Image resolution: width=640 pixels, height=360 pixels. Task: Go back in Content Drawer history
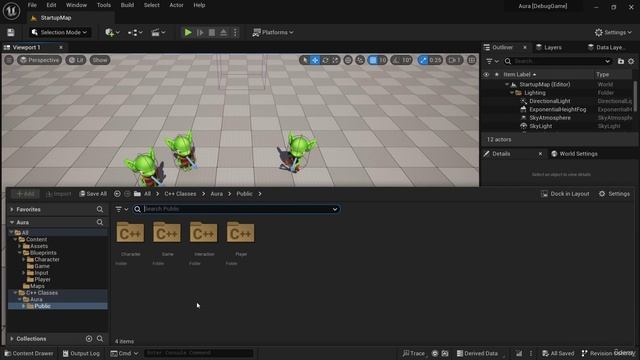point(117,194)
